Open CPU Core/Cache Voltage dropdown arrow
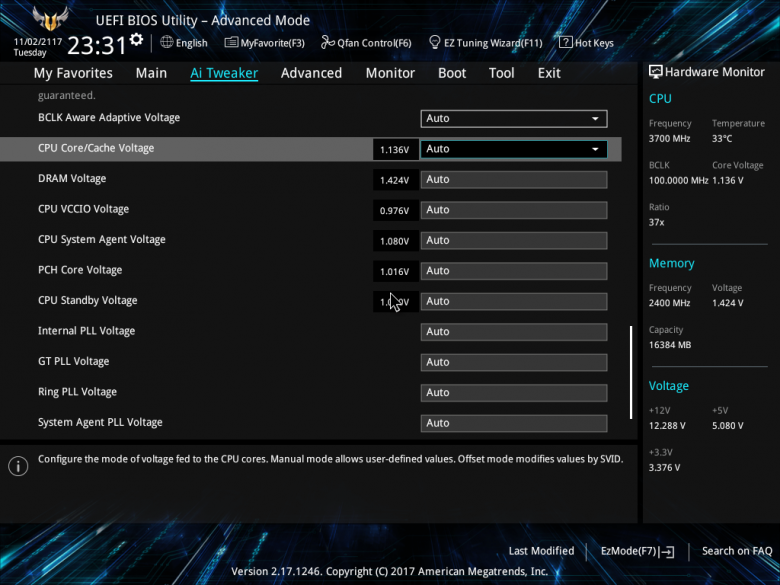 tap(595, 149)
